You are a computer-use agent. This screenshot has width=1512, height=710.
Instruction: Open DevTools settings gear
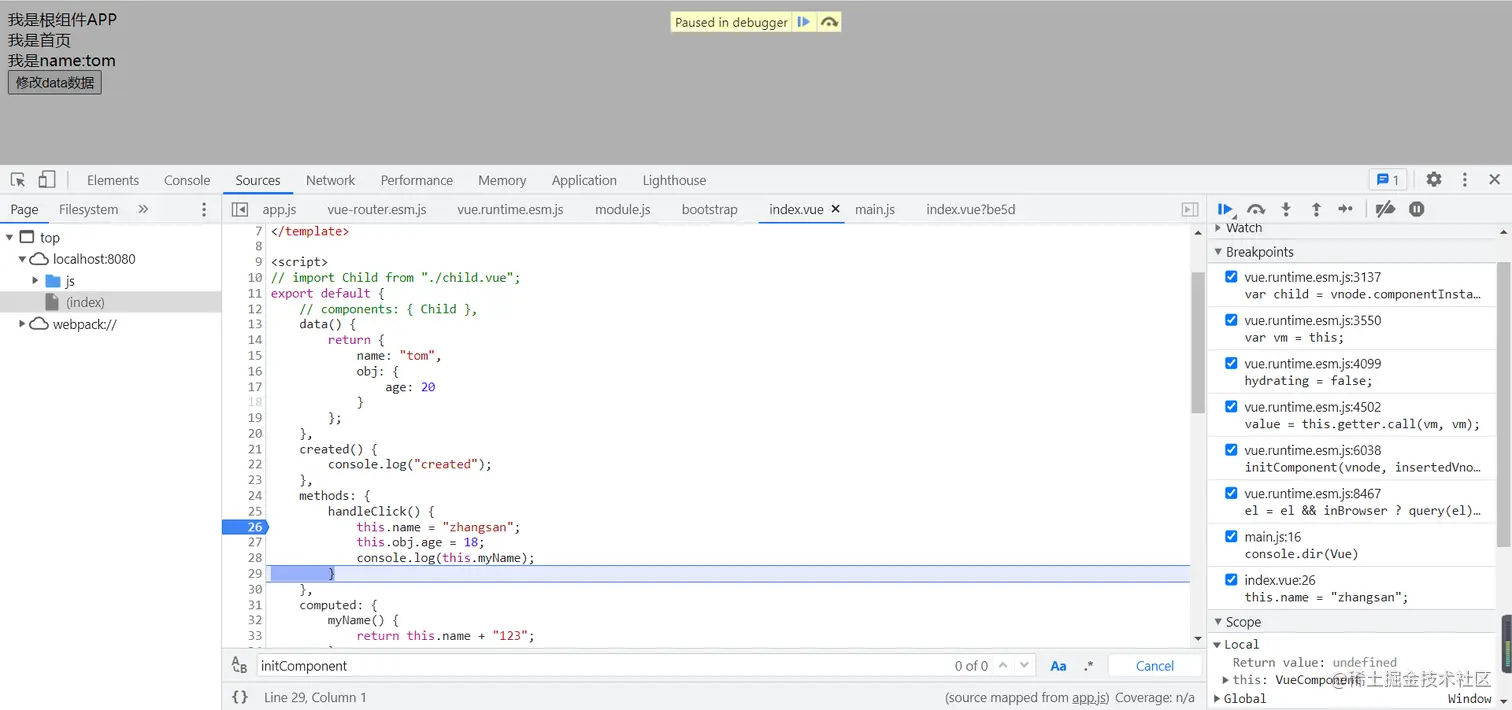tap(1434, 179)
